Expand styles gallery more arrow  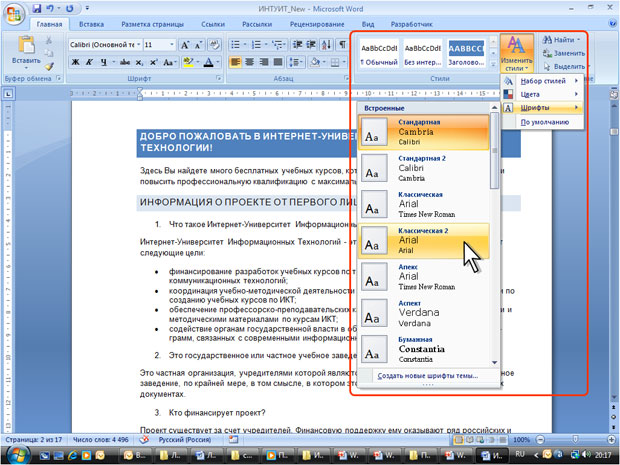(493, 64)
